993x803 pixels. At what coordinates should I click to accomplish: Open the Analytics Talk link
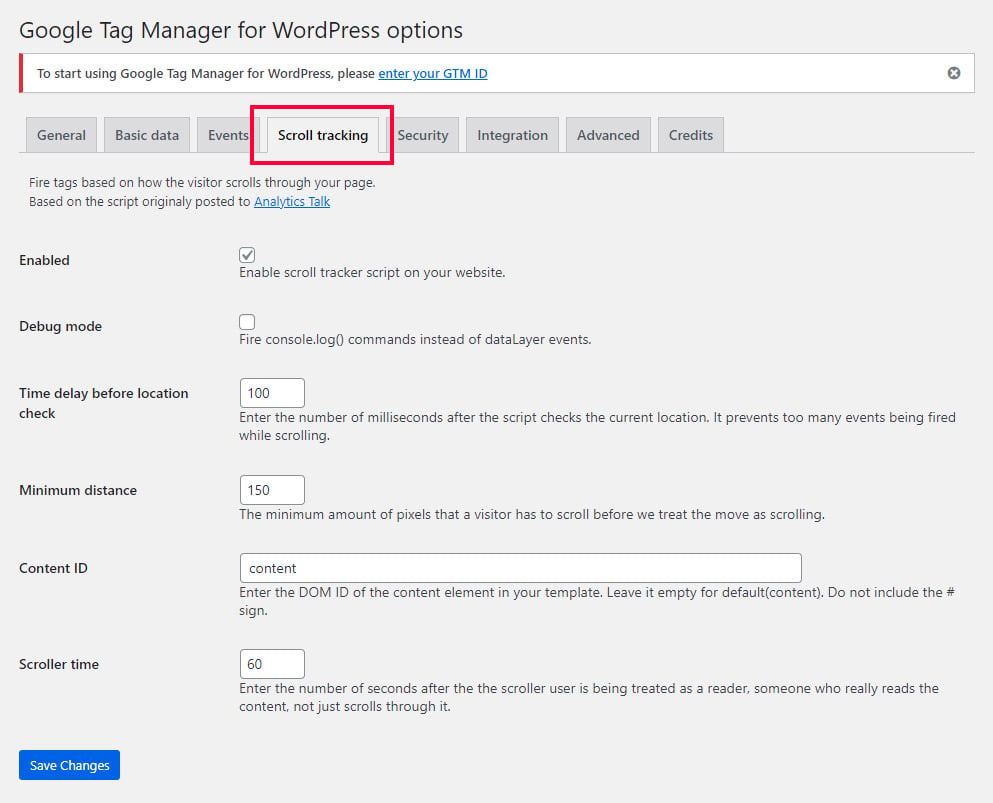click(x=291, y=201)
